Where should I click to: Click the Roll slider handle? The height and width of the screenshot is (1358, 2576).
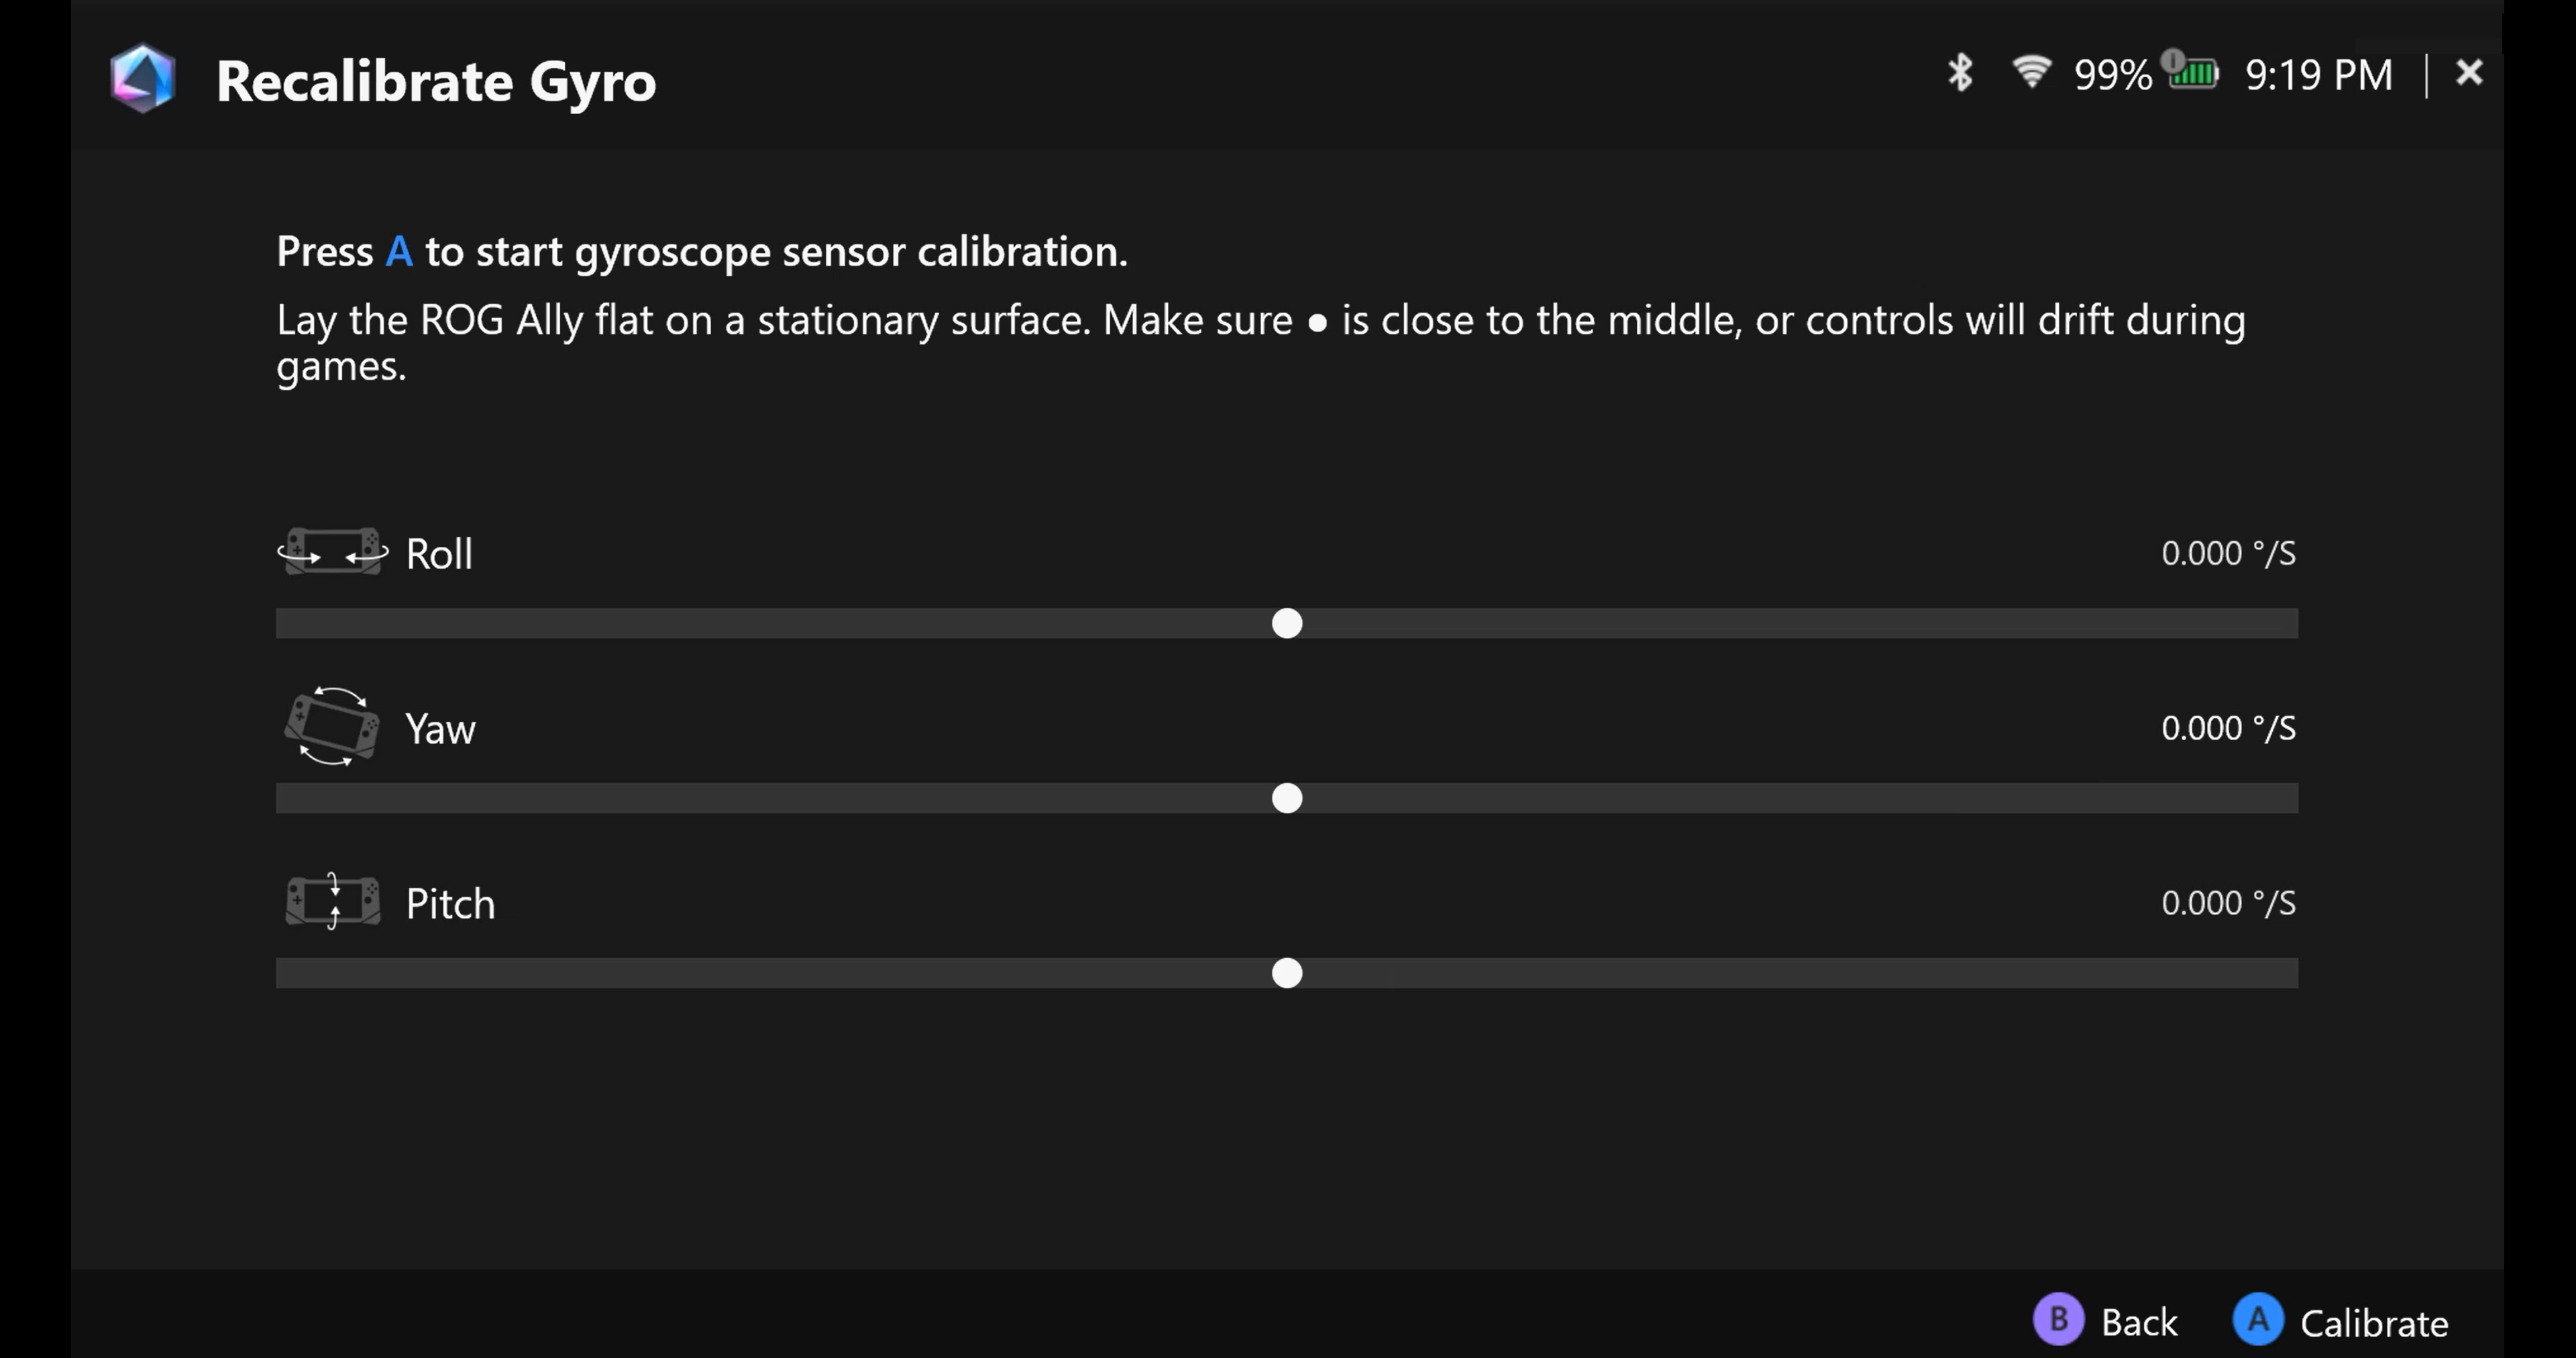pos(1287,623)
